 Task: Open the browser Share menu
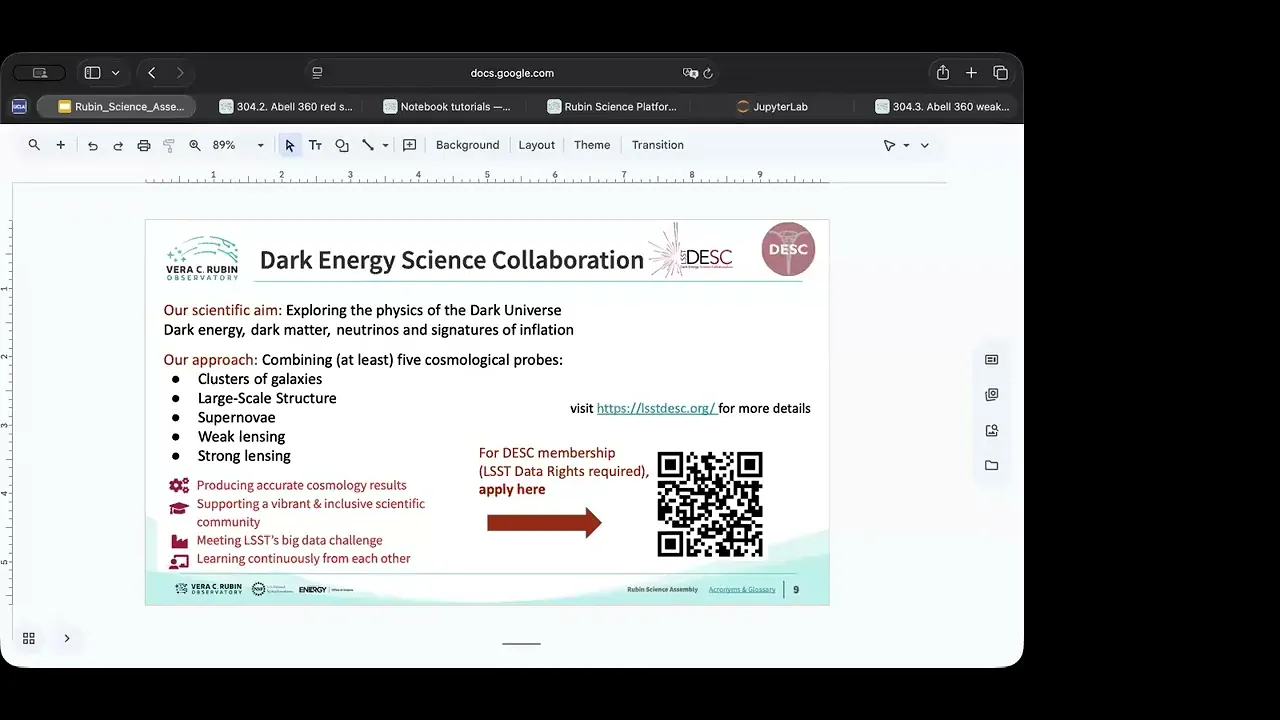[x=943, y=72]
